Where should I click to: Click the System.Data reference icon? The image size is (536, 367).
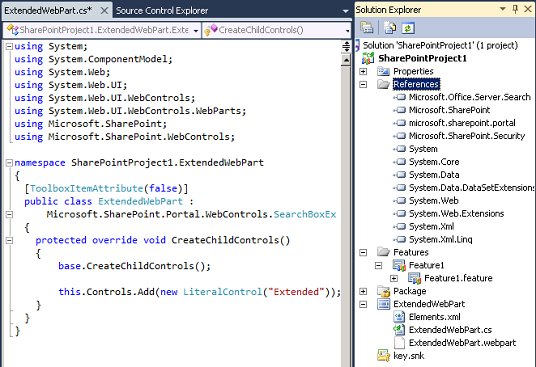pyautogui.click(x=400, y=175)
